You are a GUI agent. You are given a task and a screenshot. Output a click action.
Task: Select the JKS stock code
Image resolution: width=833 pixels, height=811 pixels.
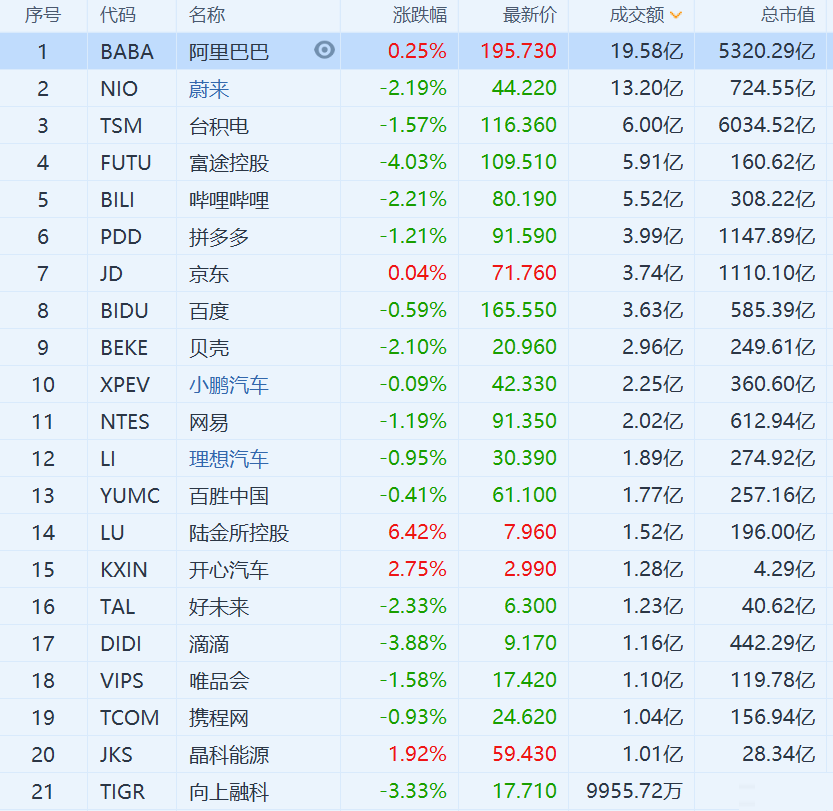[116, 755]
